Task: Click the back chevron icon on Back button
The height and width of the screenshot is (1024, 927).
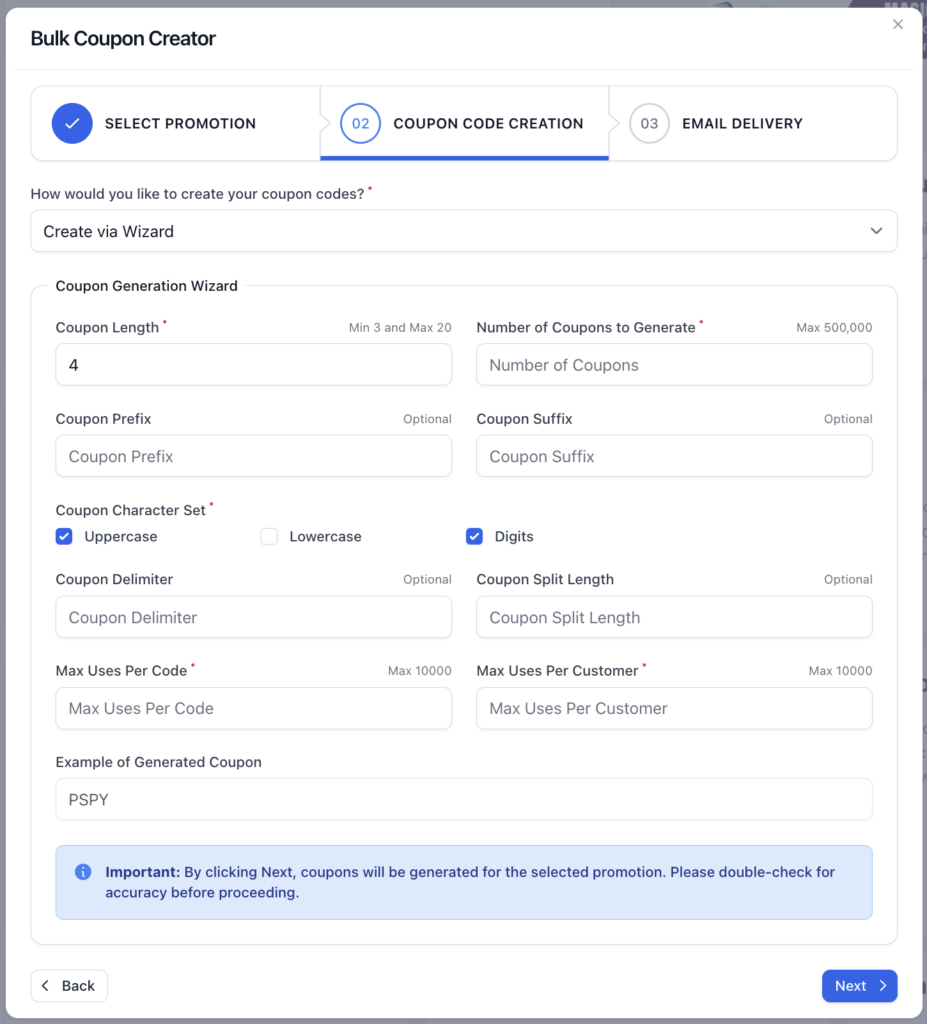Action: pos(47,985)
